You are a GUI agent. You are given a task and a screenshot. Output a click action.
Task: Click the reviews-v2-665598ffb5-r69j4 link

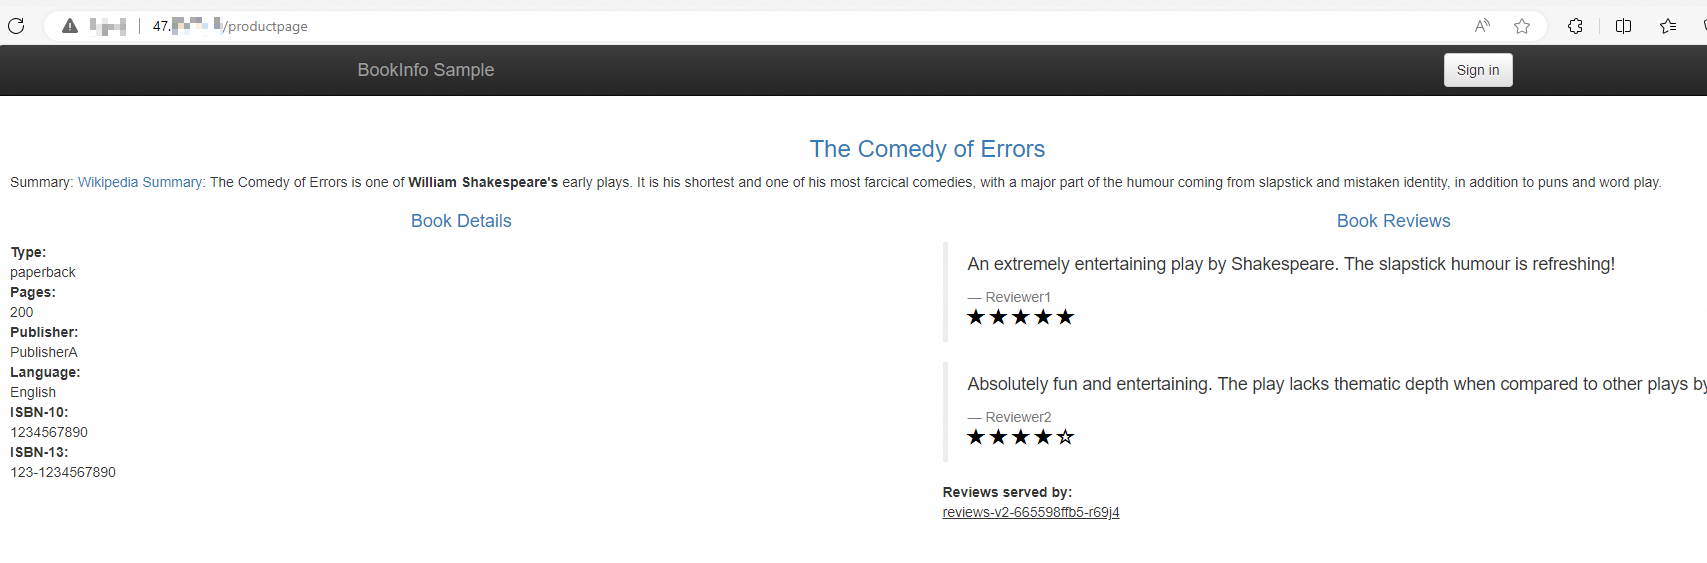click(x=1030, y=512)
